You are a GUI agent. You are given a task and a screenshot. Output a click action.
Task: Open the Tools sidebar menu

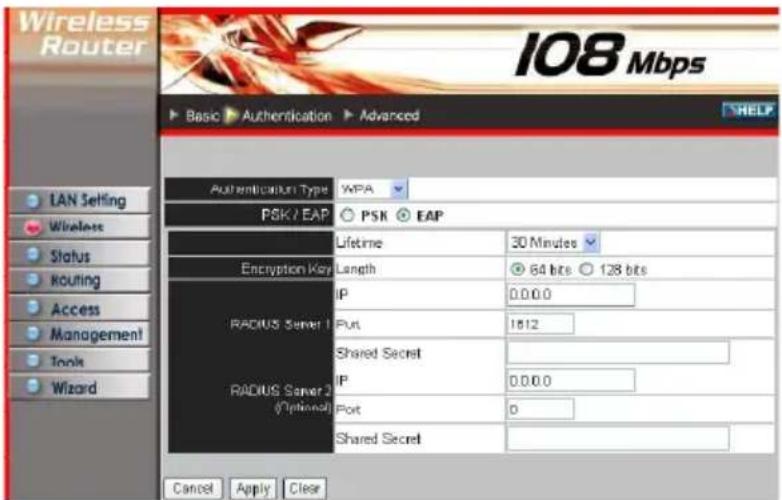pyautogui.click(x=80, y=361)
